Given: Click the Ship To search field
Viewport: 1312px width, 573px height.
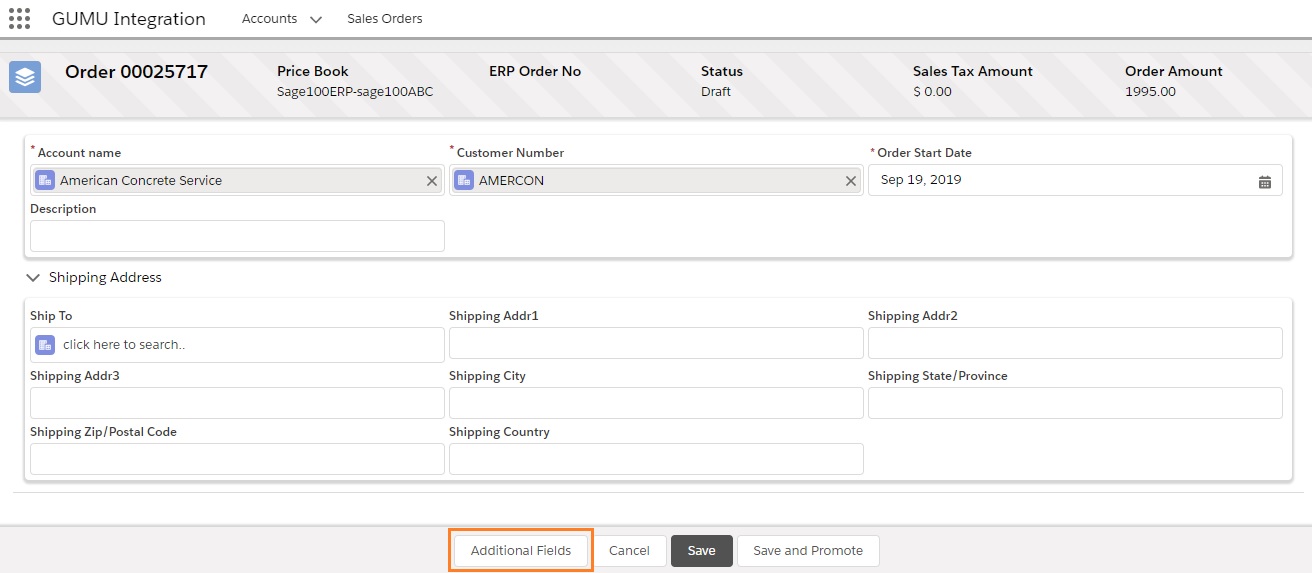Looking at the screenshot, I should pyautogui.click(x=237, y=344).
